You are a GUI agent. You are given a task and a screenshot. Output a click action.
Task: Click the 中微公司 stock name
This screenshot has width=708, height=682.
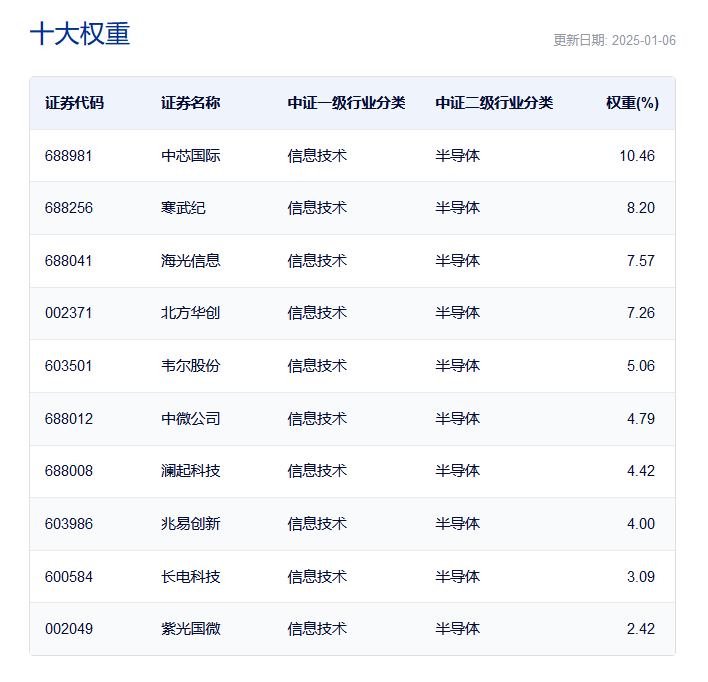(190, 419)
